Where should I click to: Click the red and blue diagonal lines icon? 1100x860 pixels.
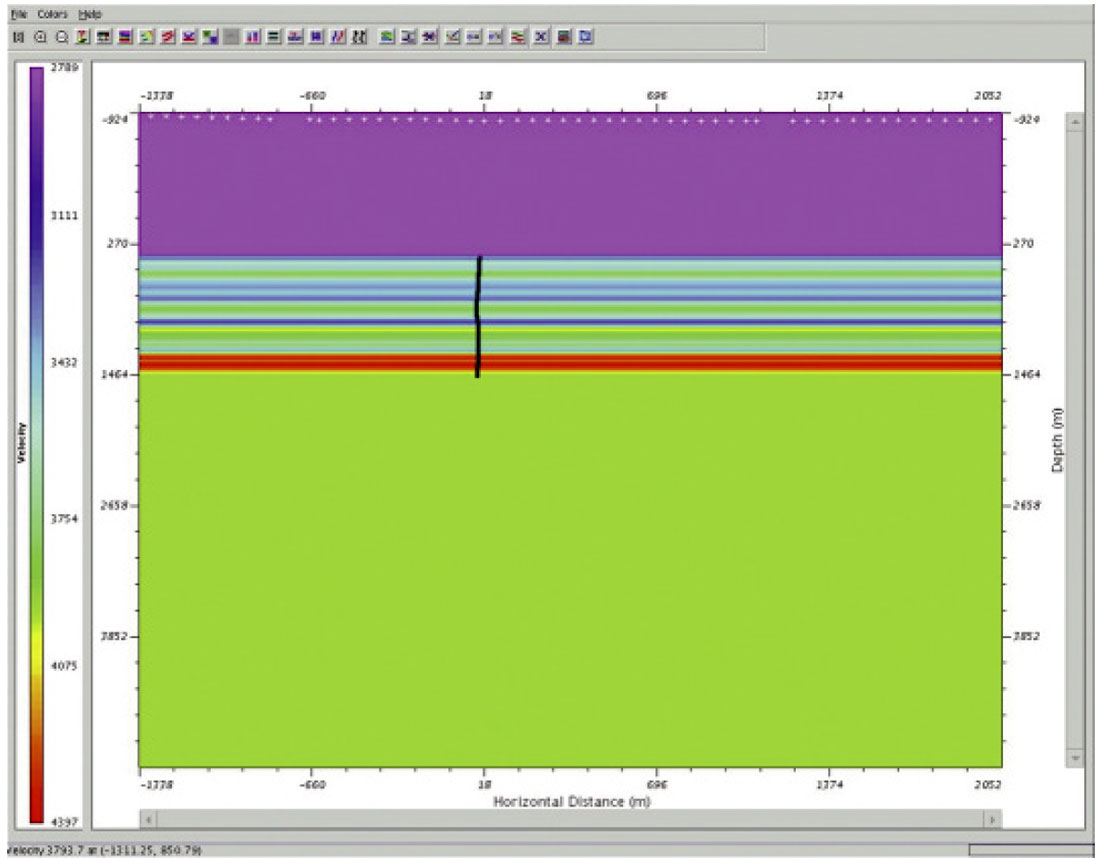[x=337, y=36]
